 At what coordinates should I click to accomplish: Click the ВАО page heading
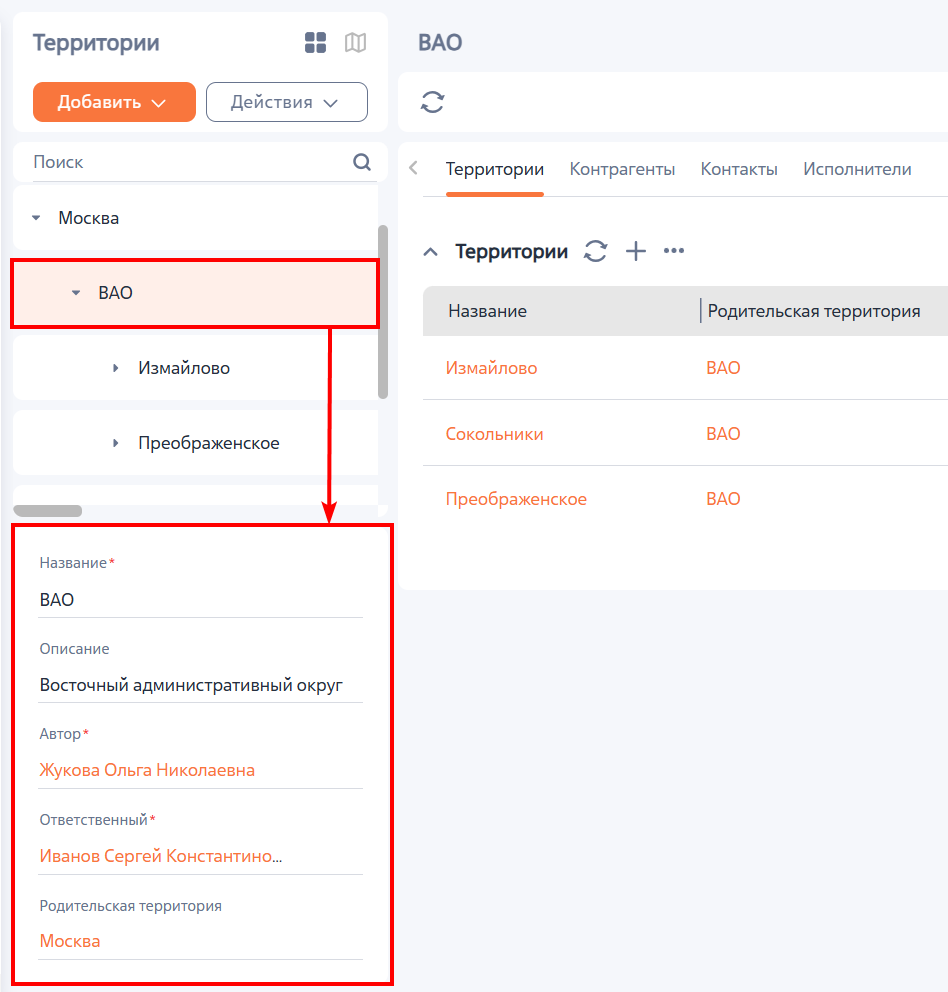coord(440,43)
